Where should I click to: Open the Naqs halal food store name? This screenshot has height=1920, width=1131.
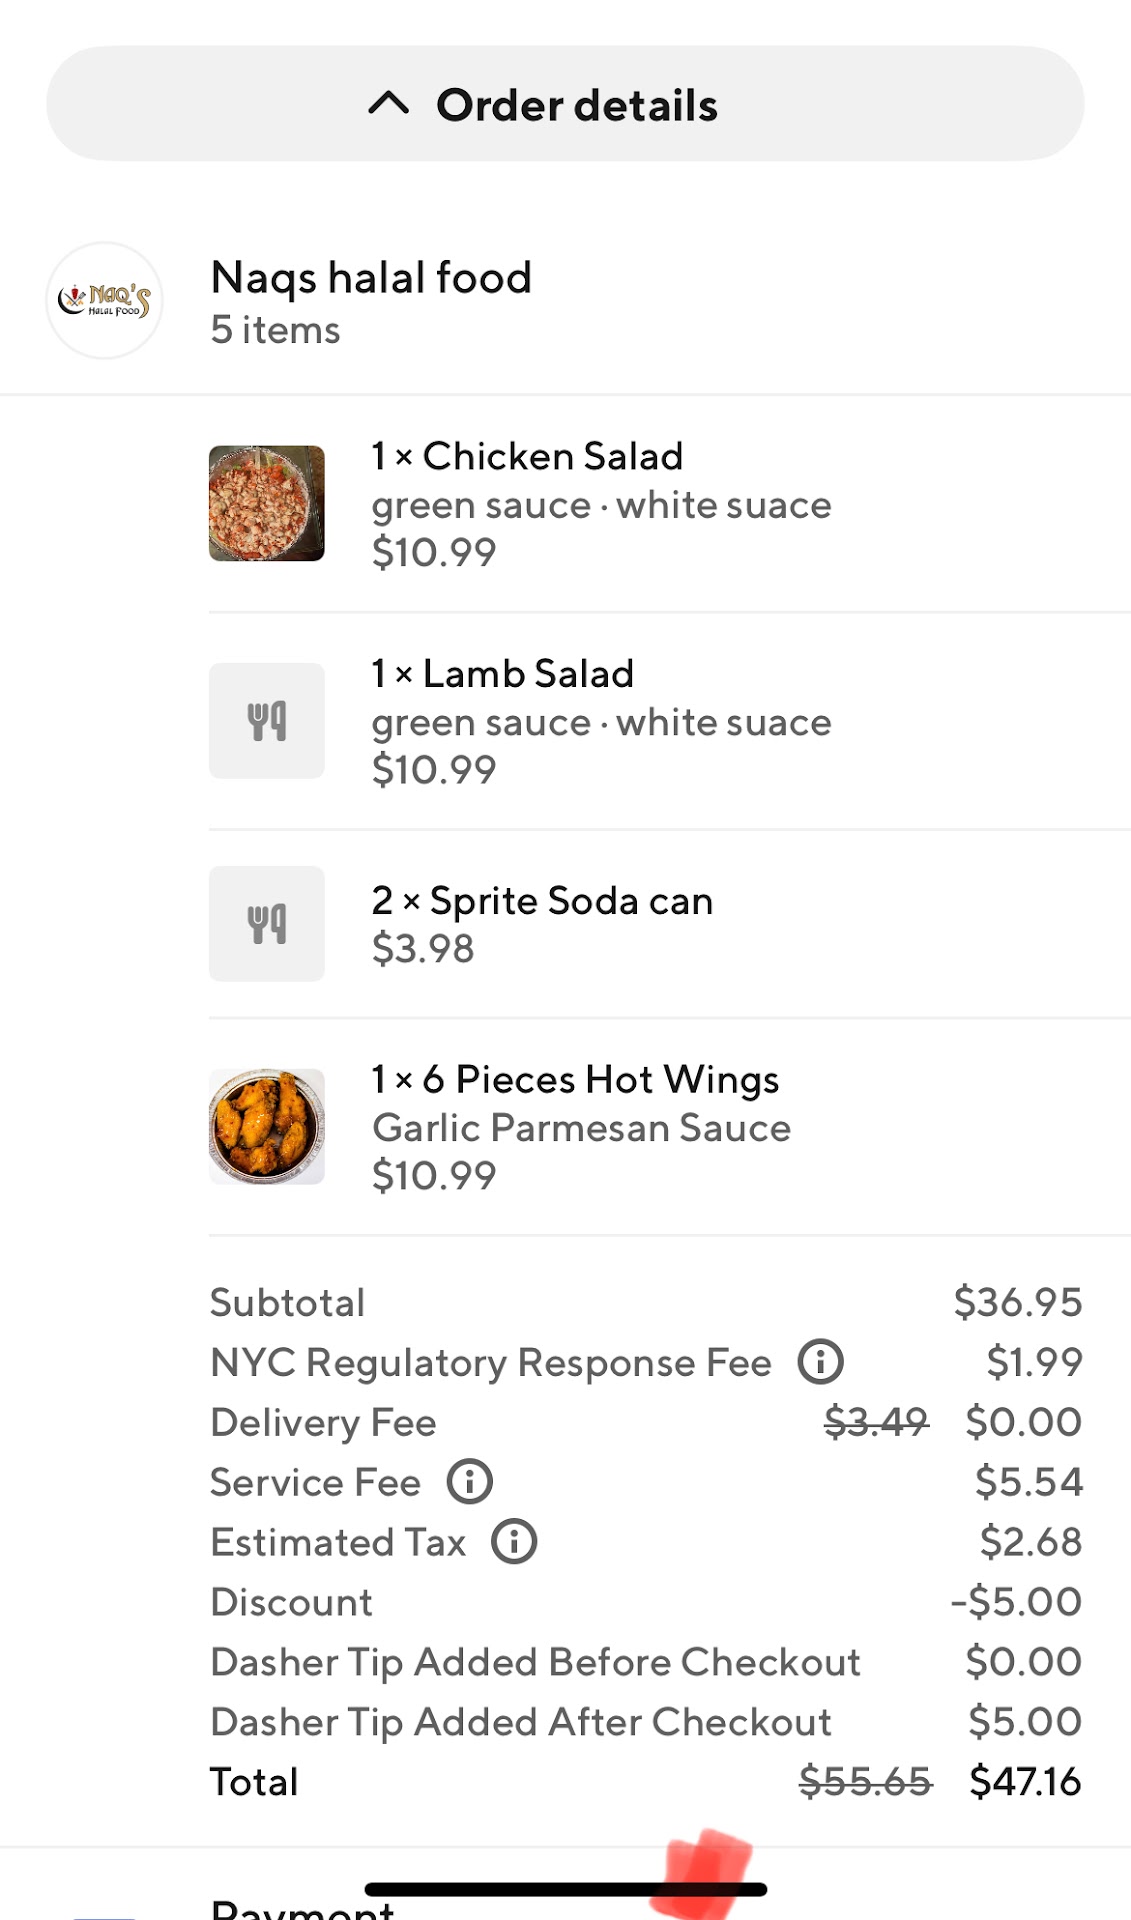pyautogui.click(x=371, y=278)
